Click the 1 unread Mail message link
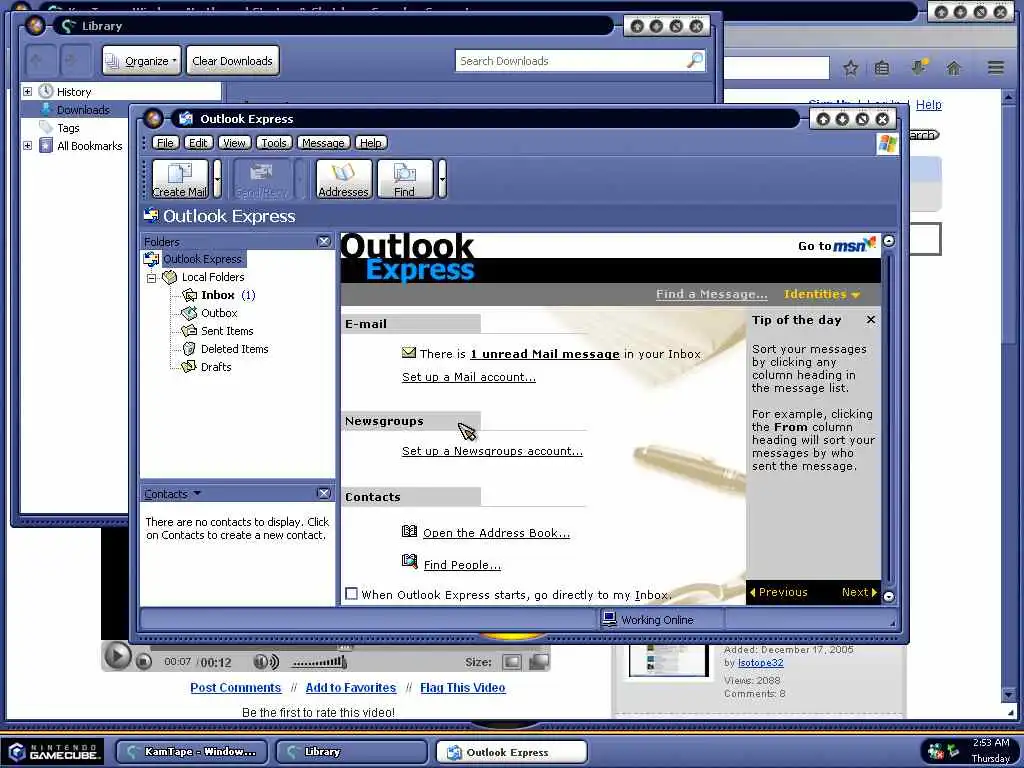This screenshot has height=768, width=1024. click(x=545, y=354)
